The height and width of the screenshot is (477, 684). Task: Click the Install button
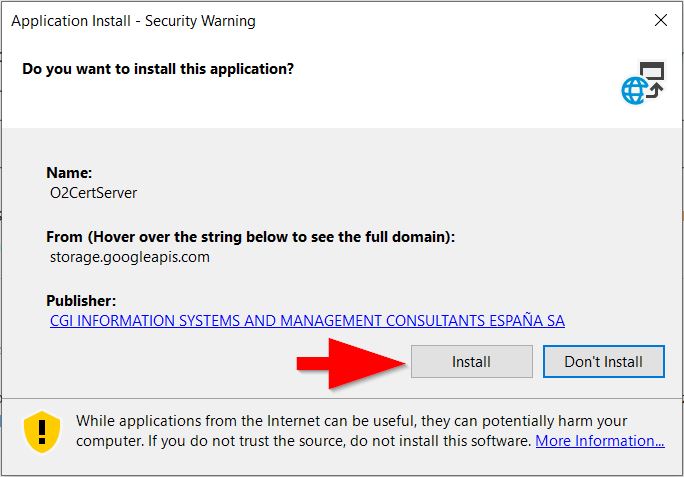pyautogui.click(x=472, y=361)
